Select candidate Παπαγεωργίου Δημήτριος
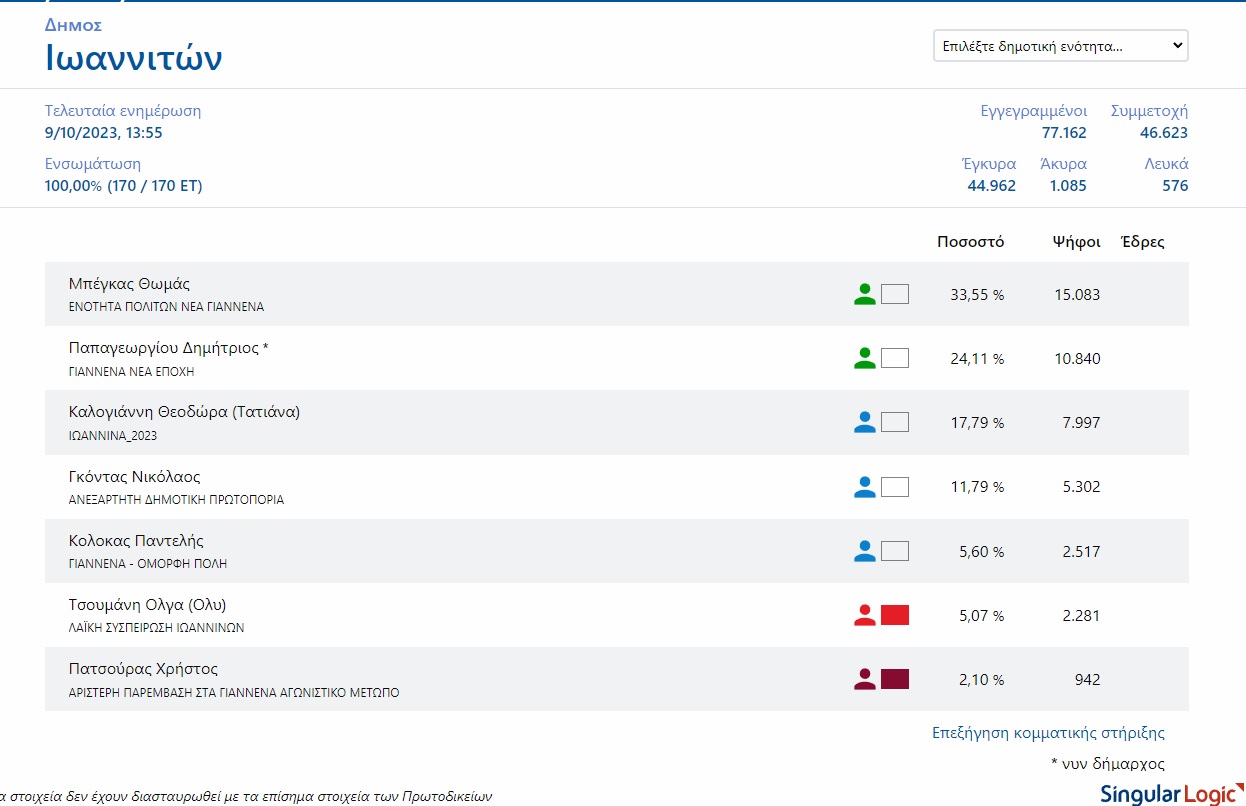The height and width of the screenshot is (806, 1246). point(168,348)
